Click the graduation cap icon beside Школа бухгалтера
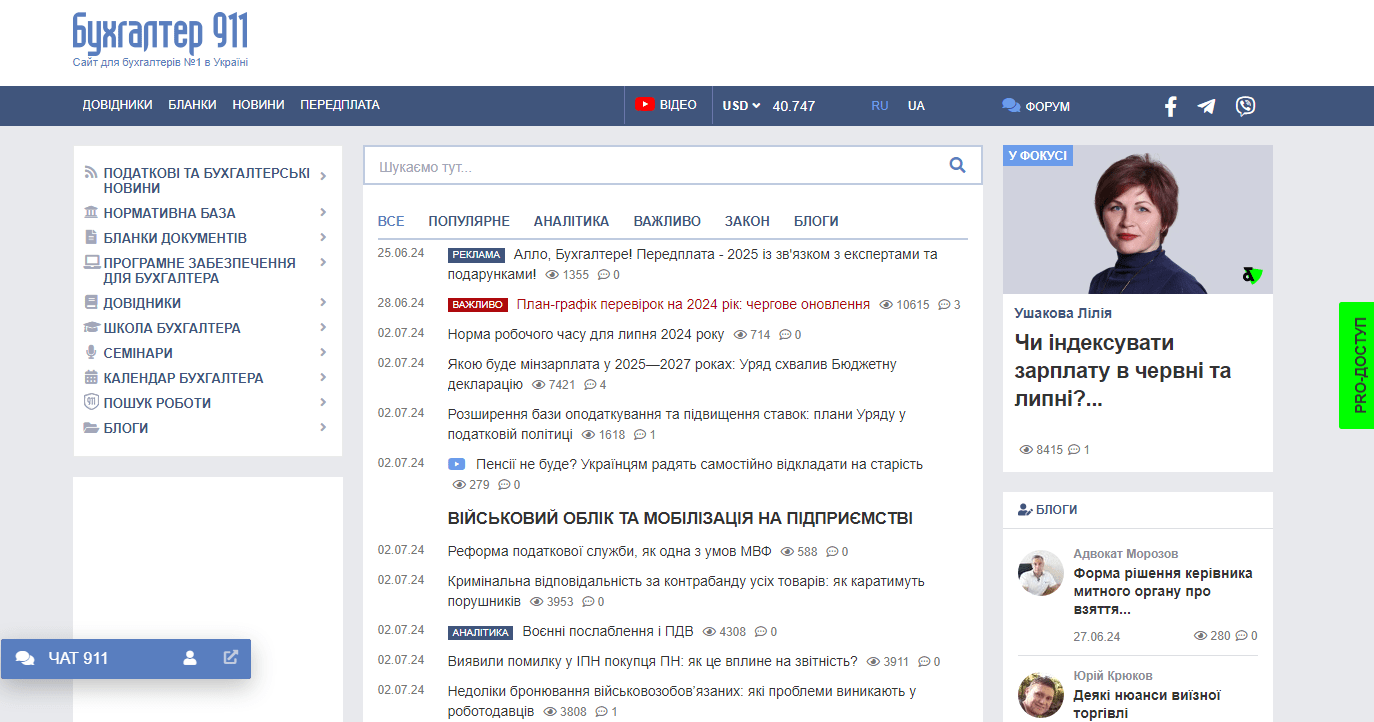Screen dimensions: 1374x722 point(91,328)
